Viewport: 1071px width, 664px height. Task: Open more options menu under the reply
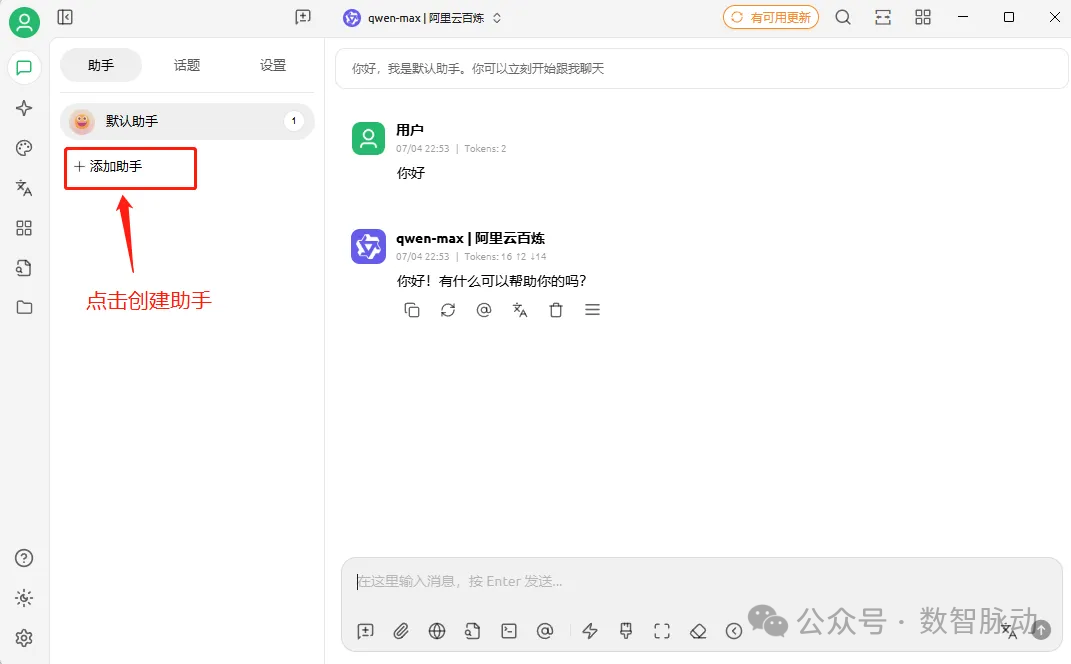click(x=592, y=310)
